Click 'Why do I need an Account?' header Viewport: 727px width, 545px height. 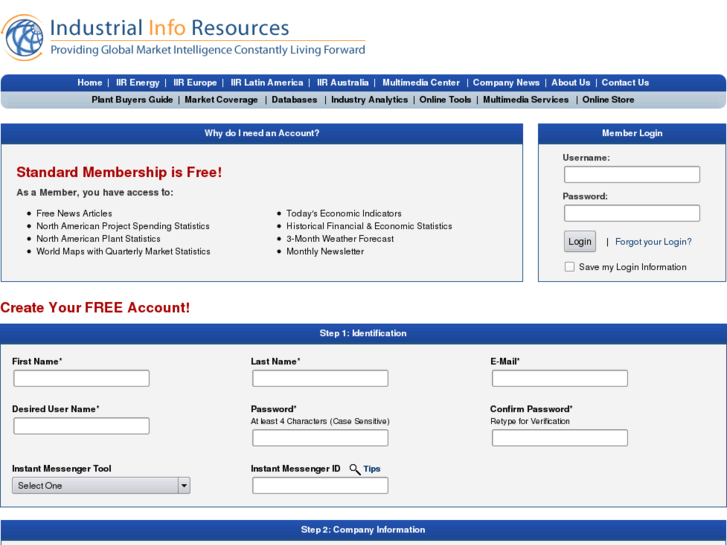262,133
